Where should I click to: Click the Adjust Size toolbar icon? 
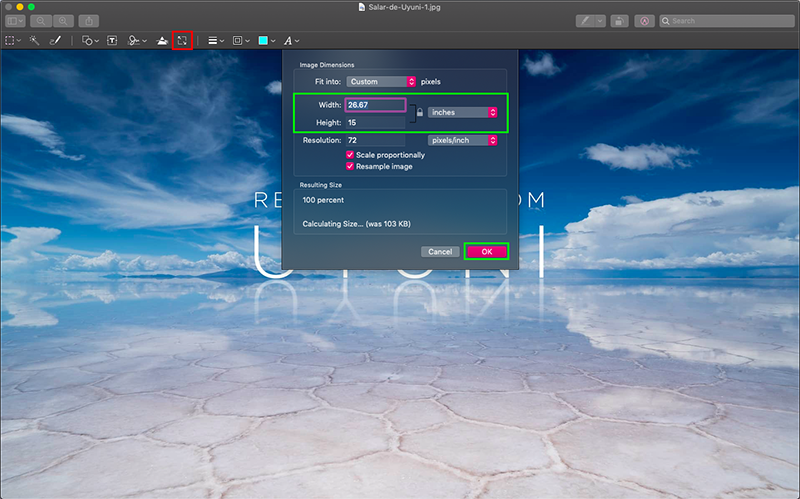(x=182, y=41)
